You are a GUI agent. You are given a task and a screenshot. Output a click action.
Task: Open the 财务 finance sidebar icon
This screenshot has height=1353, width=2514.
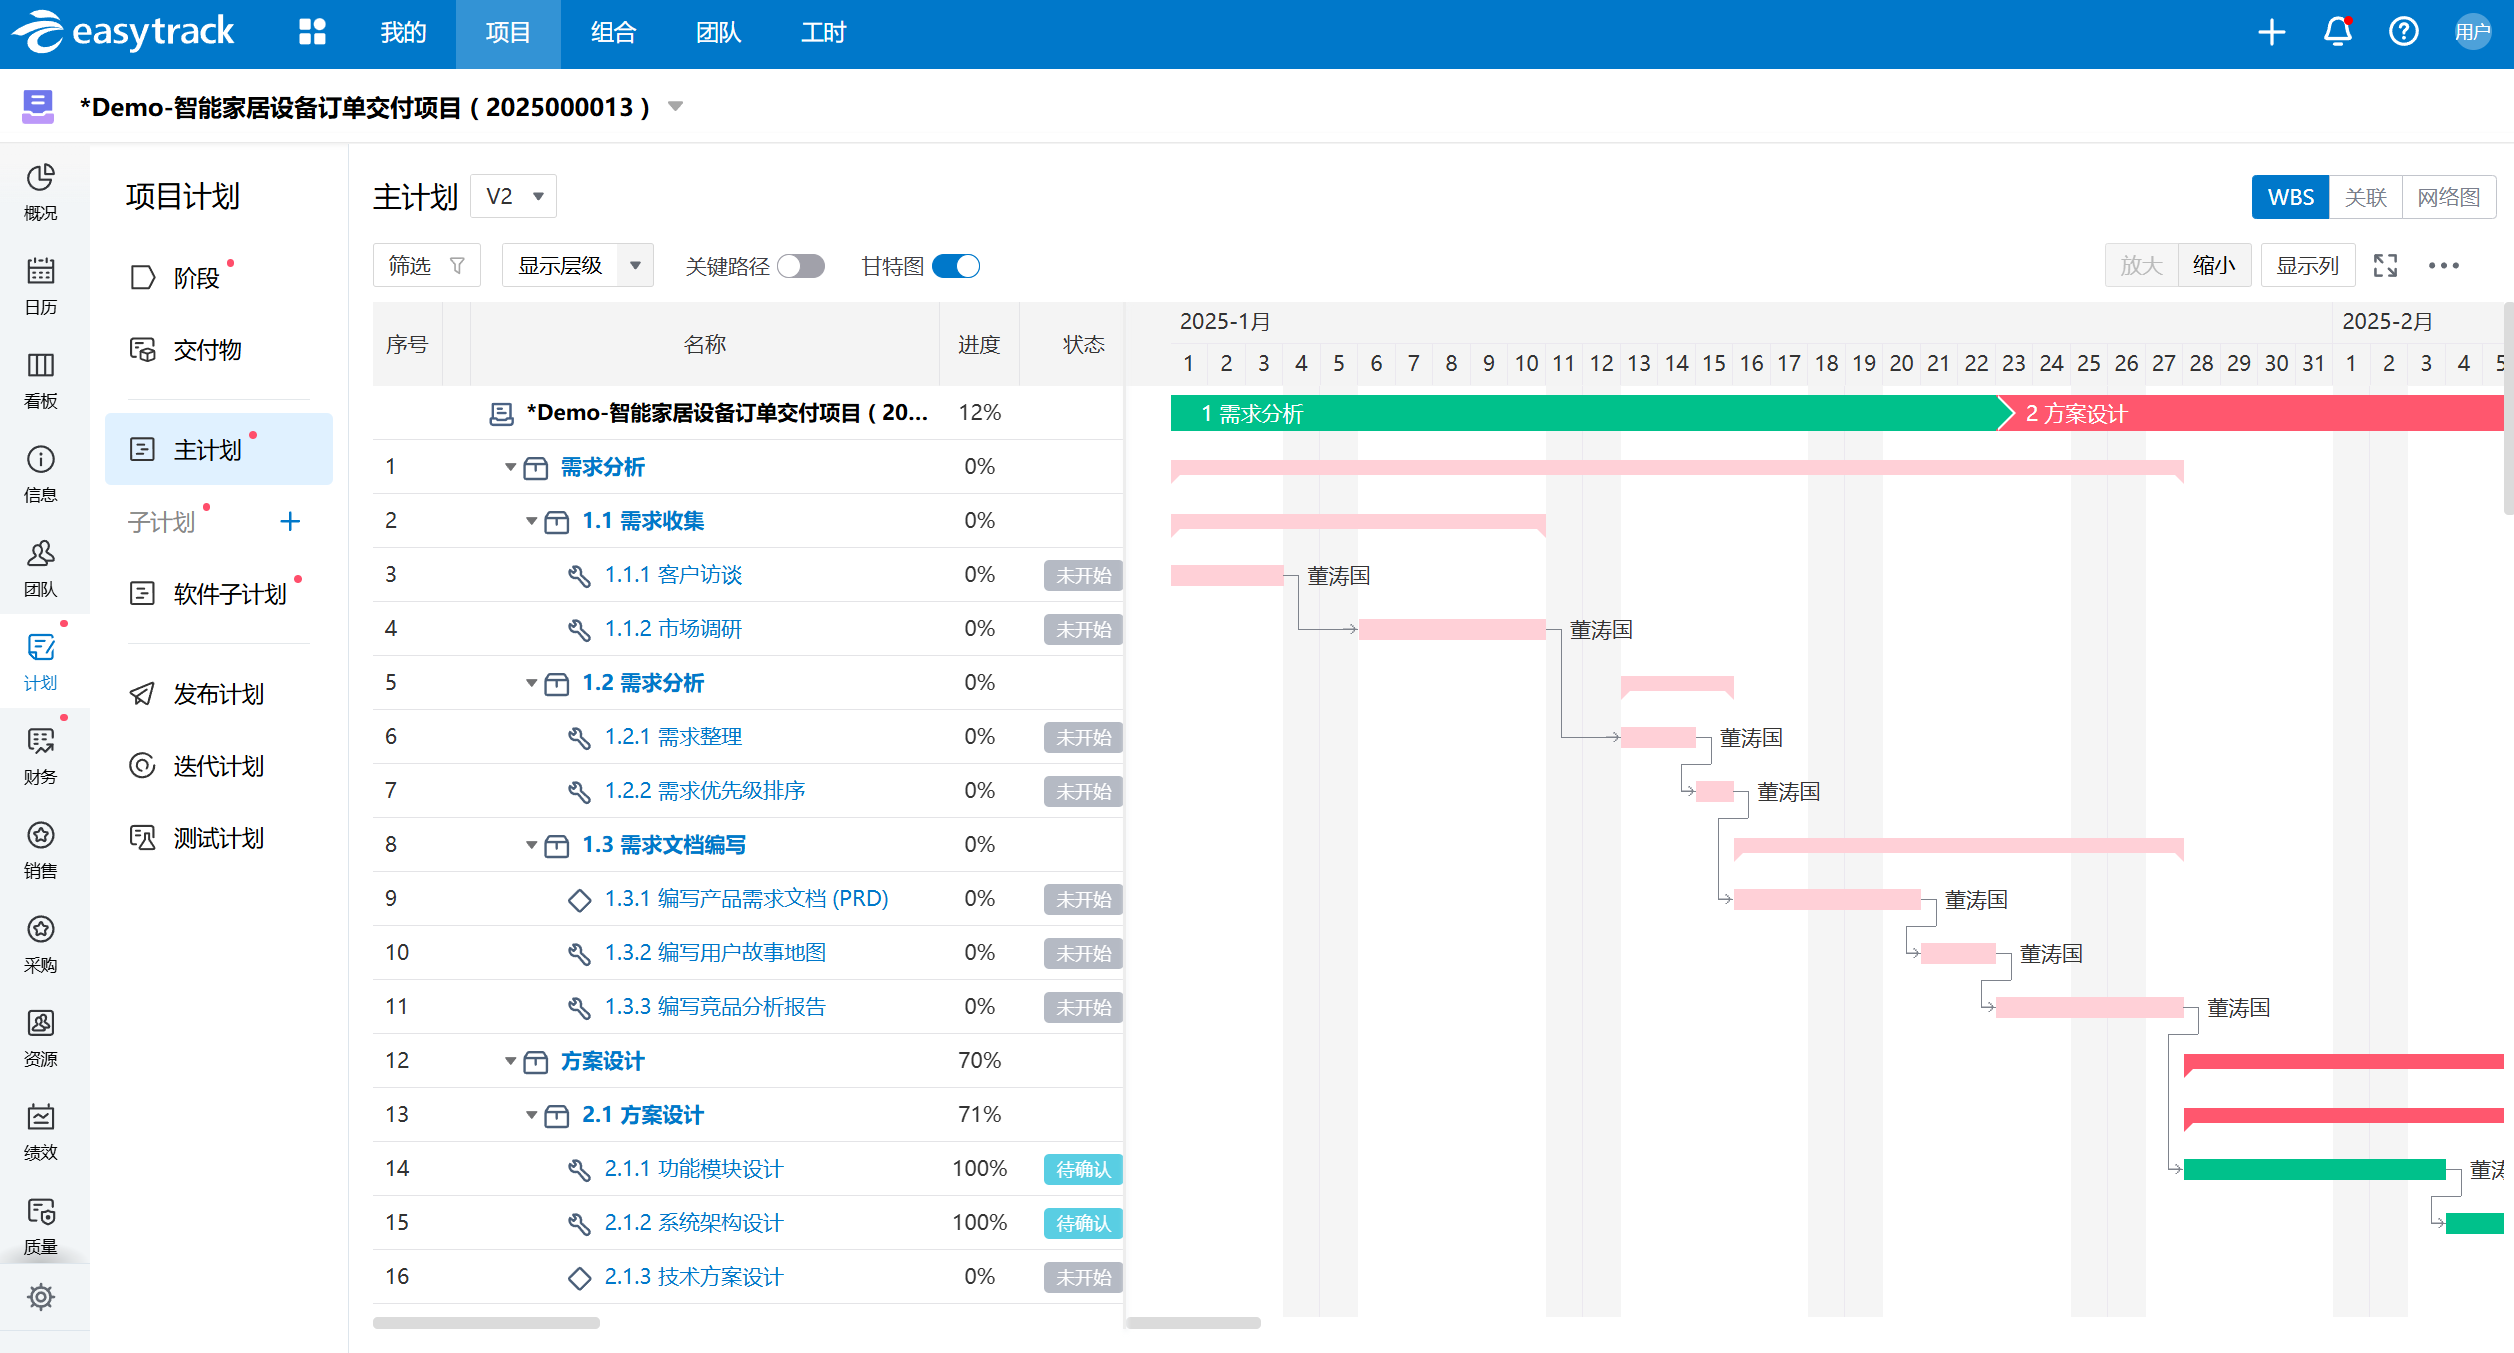40,755
